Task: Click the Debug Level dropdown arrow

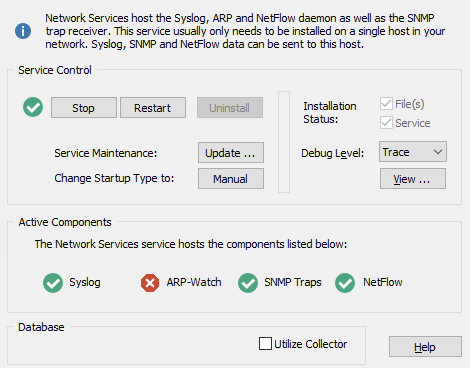Action: click(x=438, y=152)
